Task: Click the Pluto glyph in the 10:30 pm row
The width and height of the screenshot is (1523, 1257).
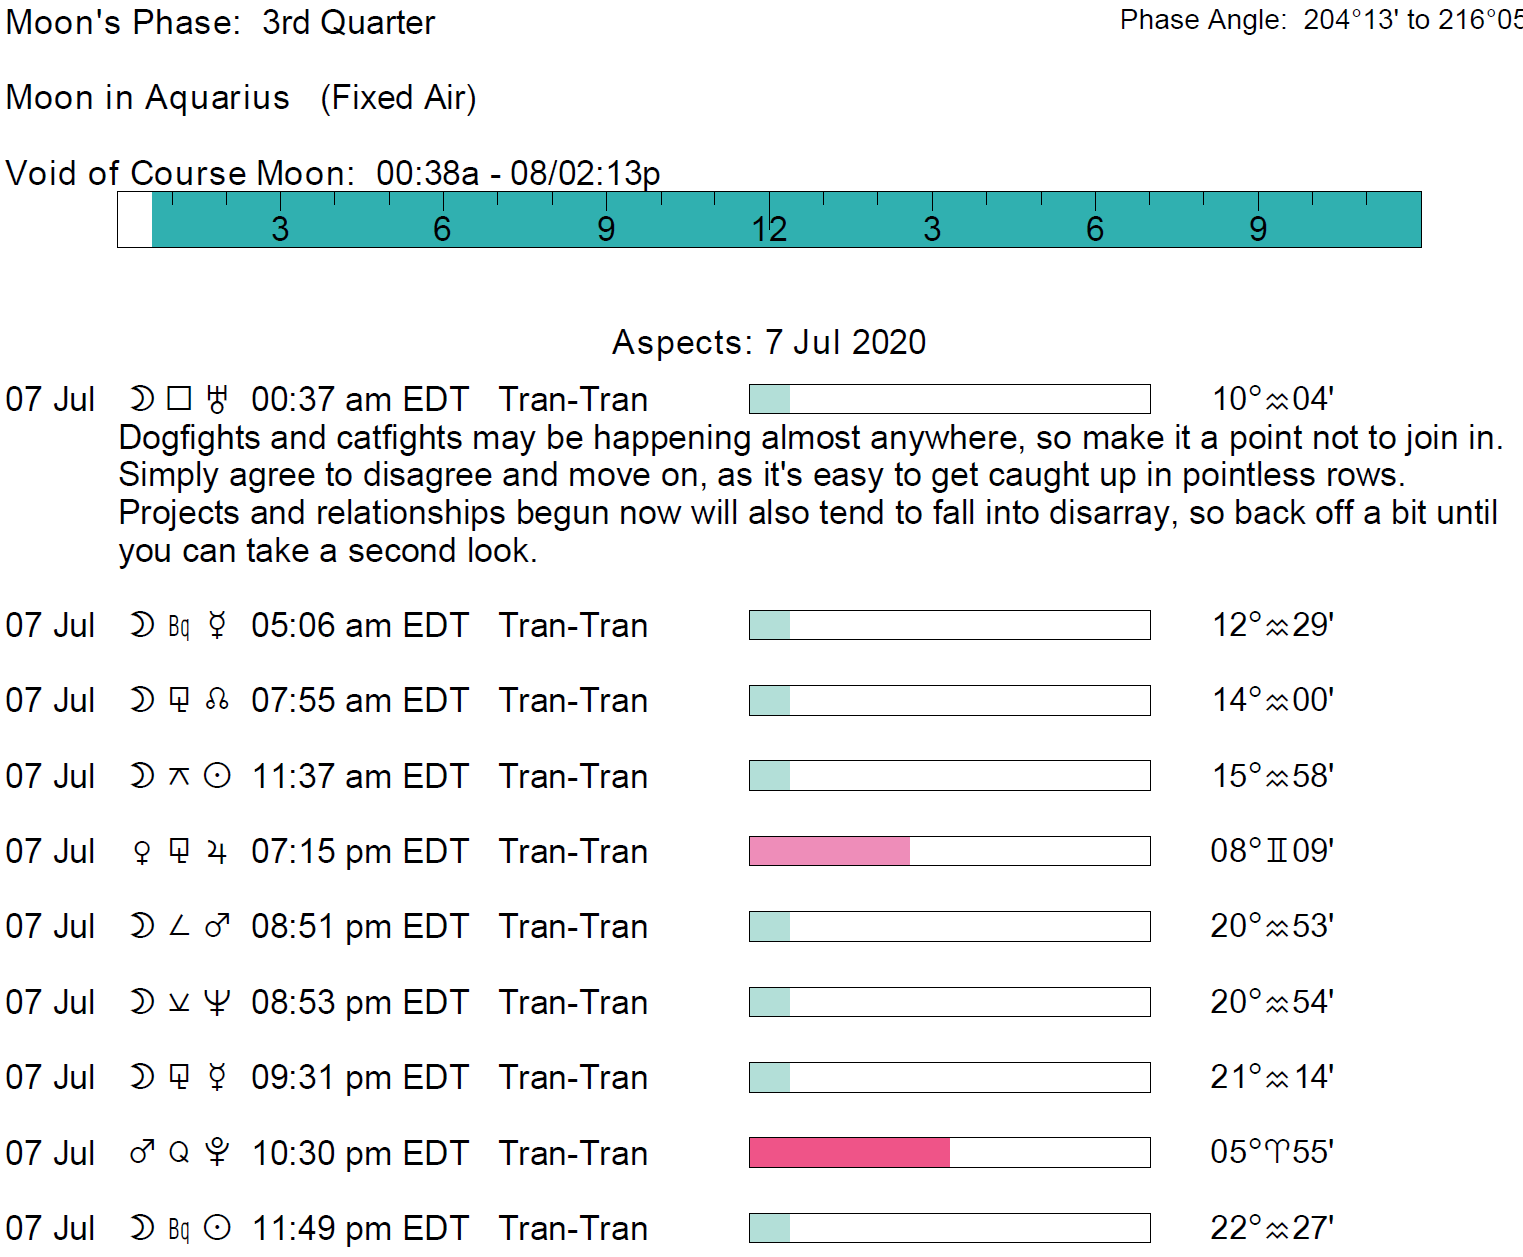Action: click(217, 1153)
